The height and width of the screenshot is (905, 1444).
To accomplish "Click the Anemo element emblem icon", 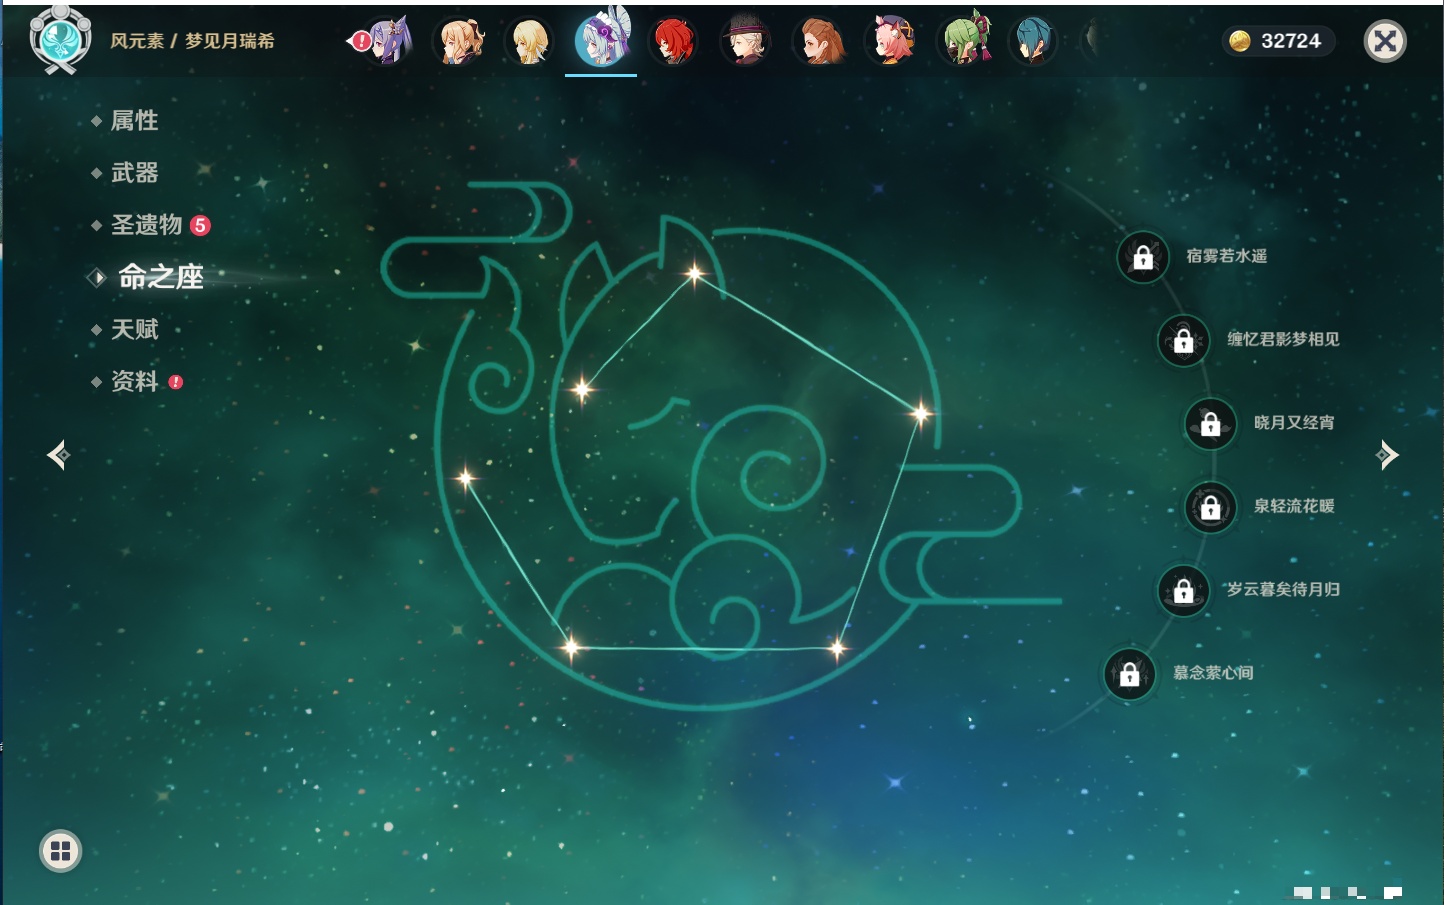I will [x=61, y=39].
